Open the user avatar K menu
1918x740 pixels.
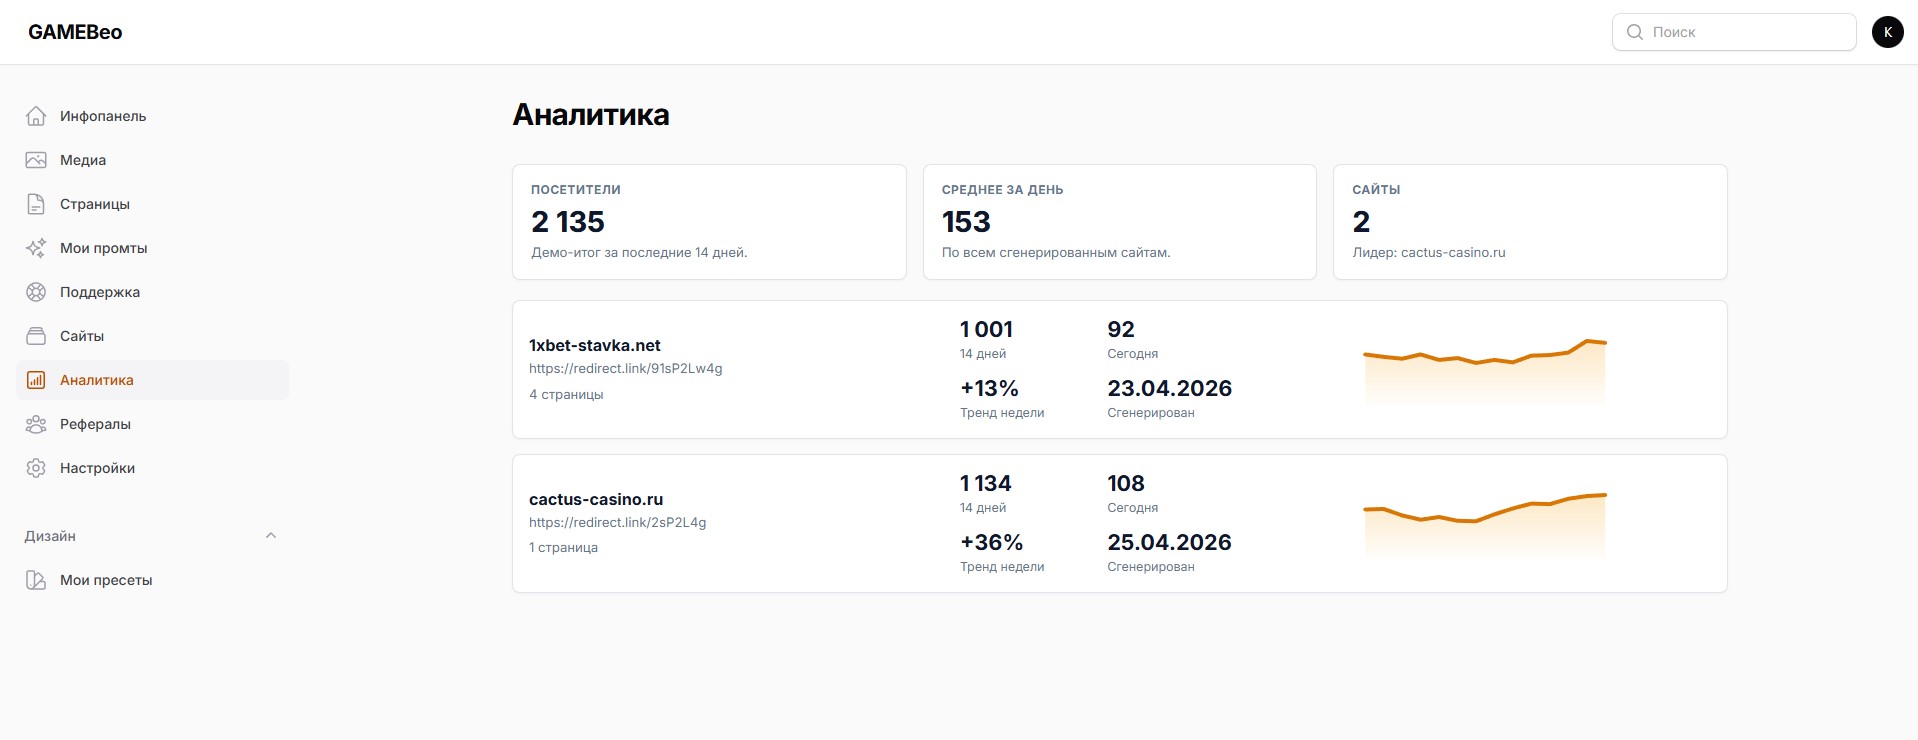(x=1887, y=32)
